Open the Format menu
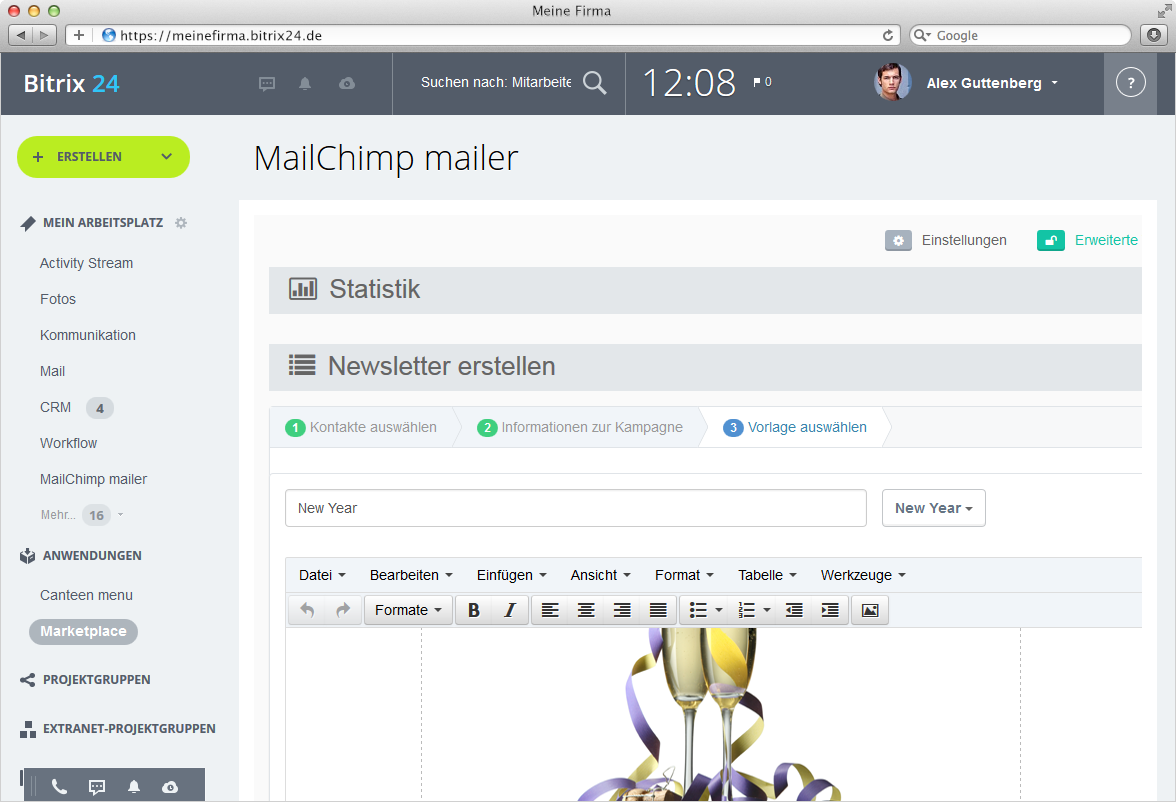Image resolution: width=1176 pixels, height=802 pixels. pos(684,575)
